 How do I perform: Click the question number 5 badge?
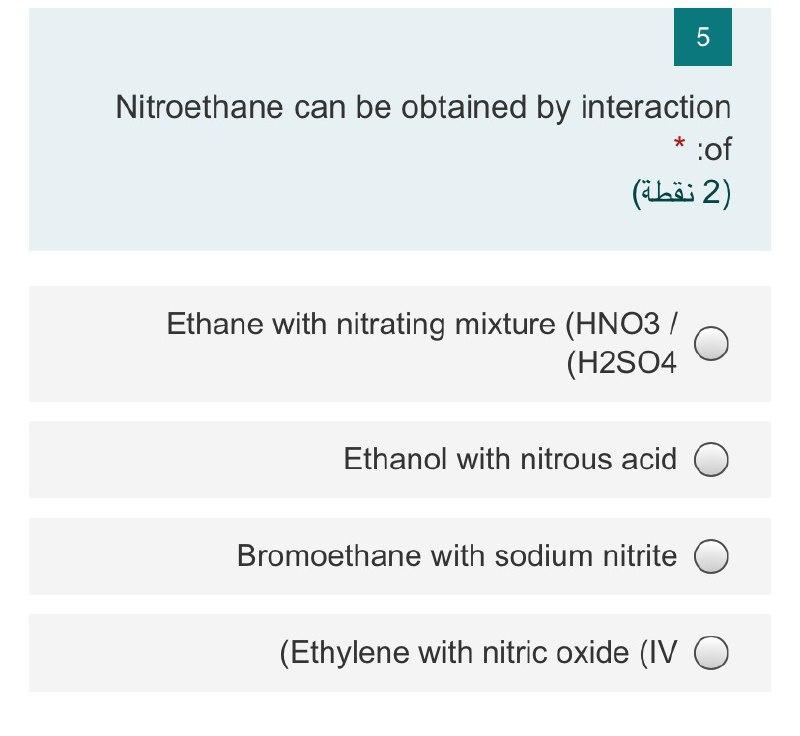tap(702, 38)
